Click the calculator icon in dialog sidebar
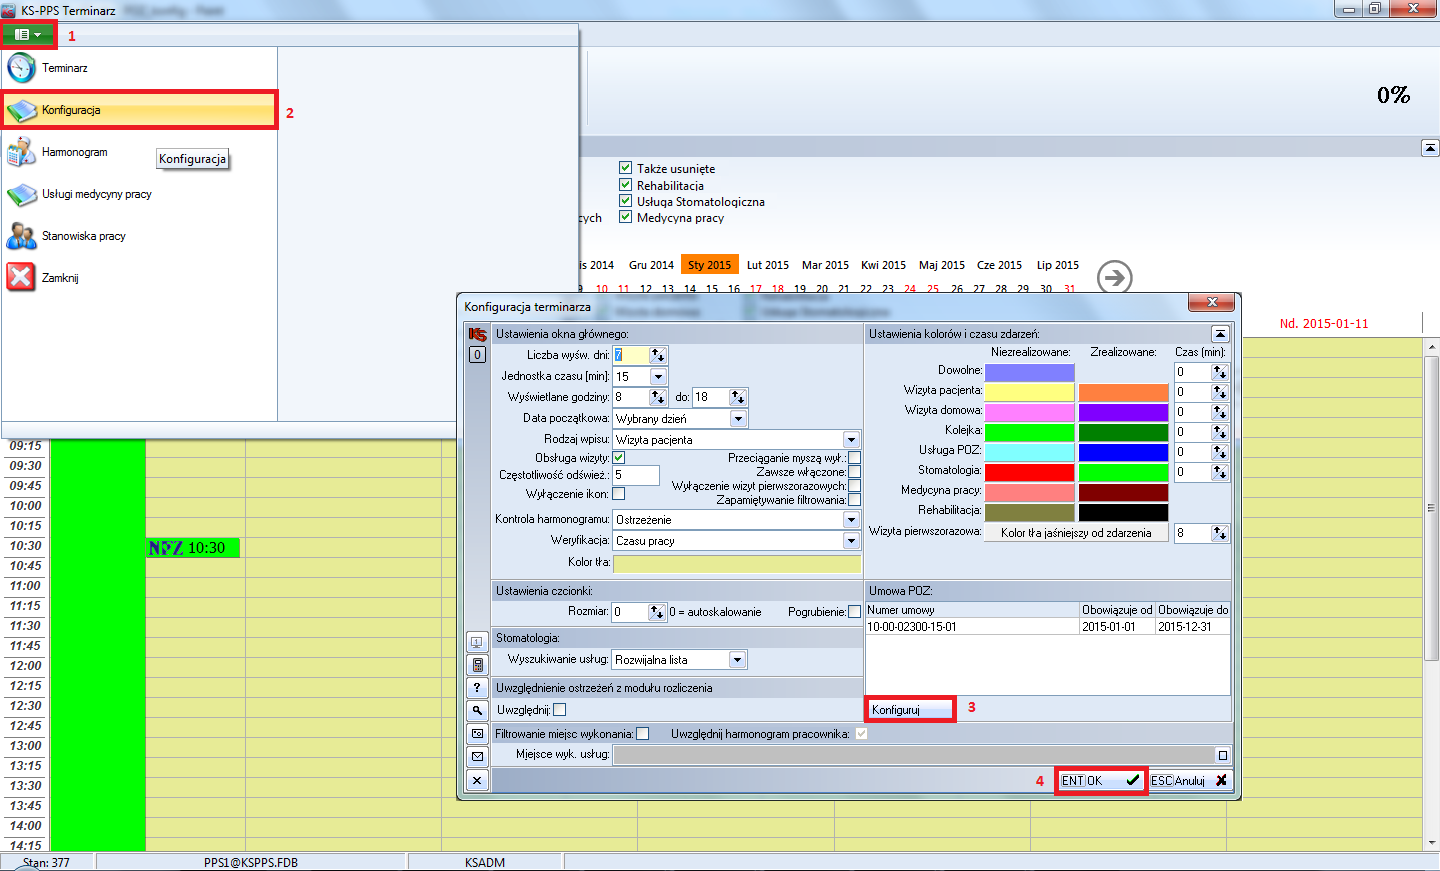 click(x=477, y=665)
